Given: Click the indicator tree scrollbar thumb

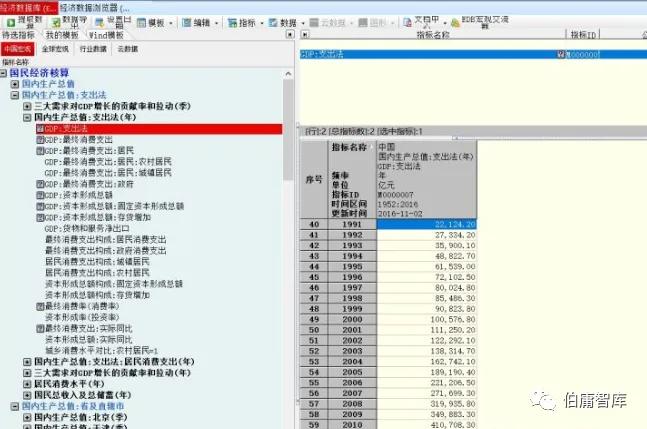Looking at the screenshot, I should pyautogui.click(x=288, y=130).
